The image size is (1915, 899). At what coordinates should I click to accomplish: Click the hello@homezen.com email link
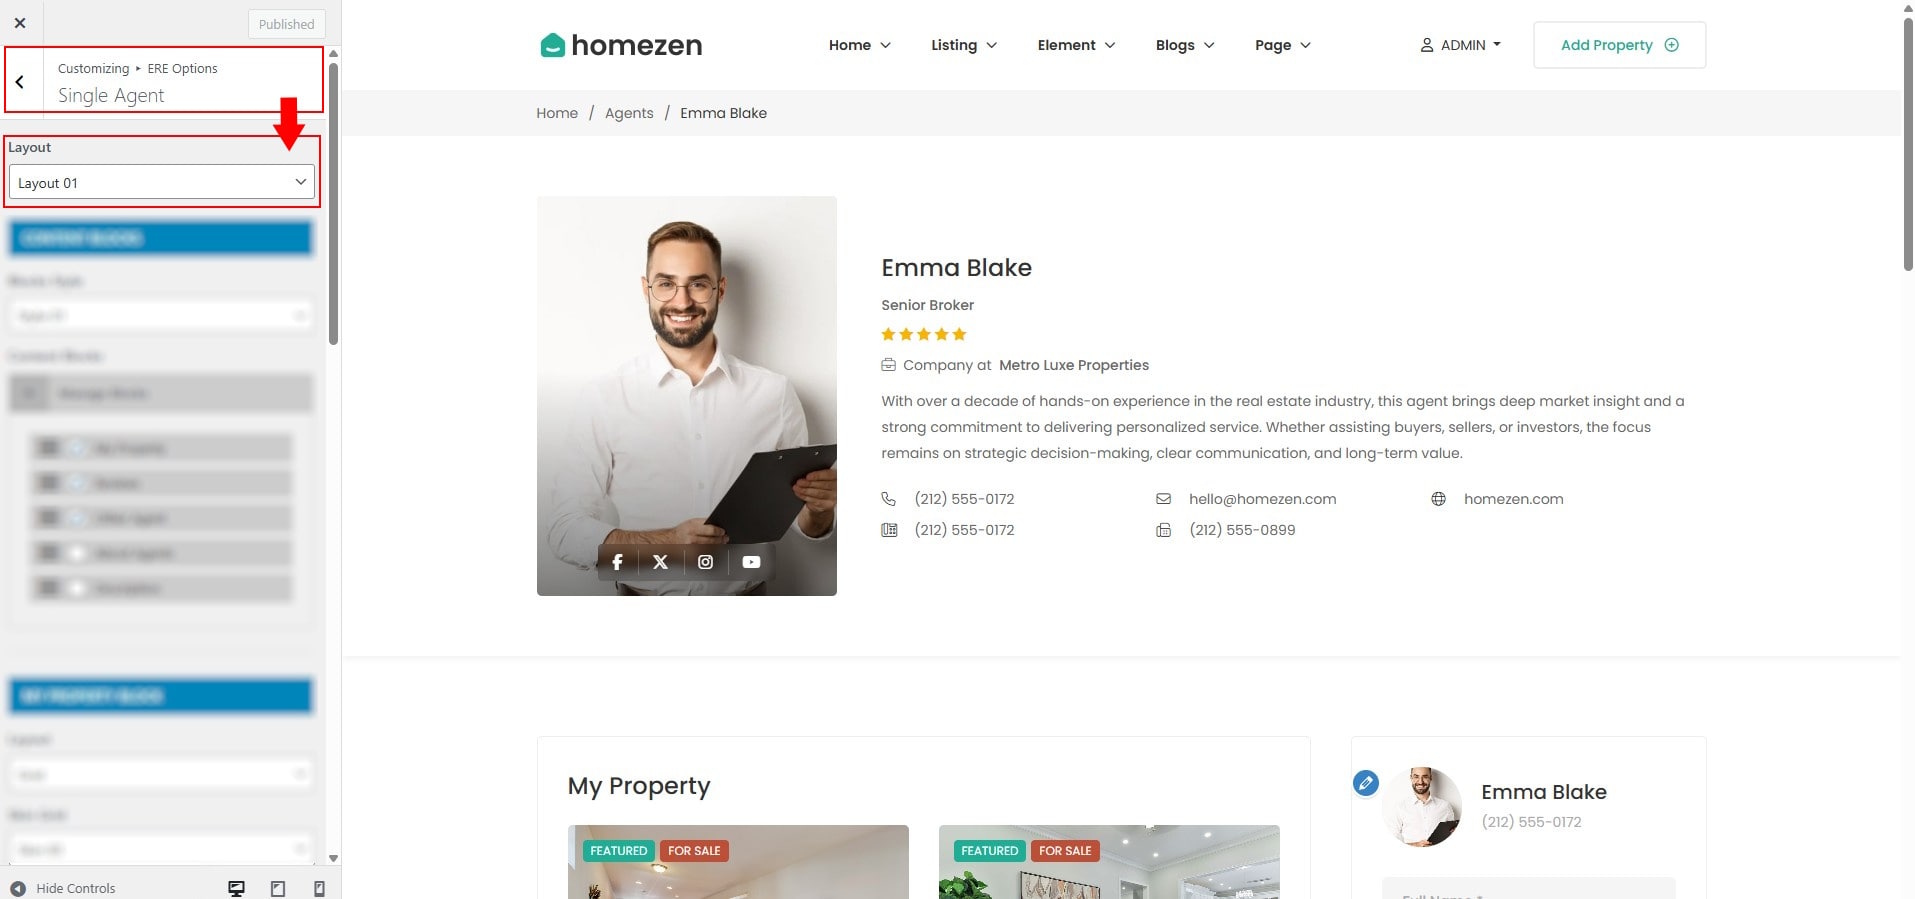coord(1262,499)
